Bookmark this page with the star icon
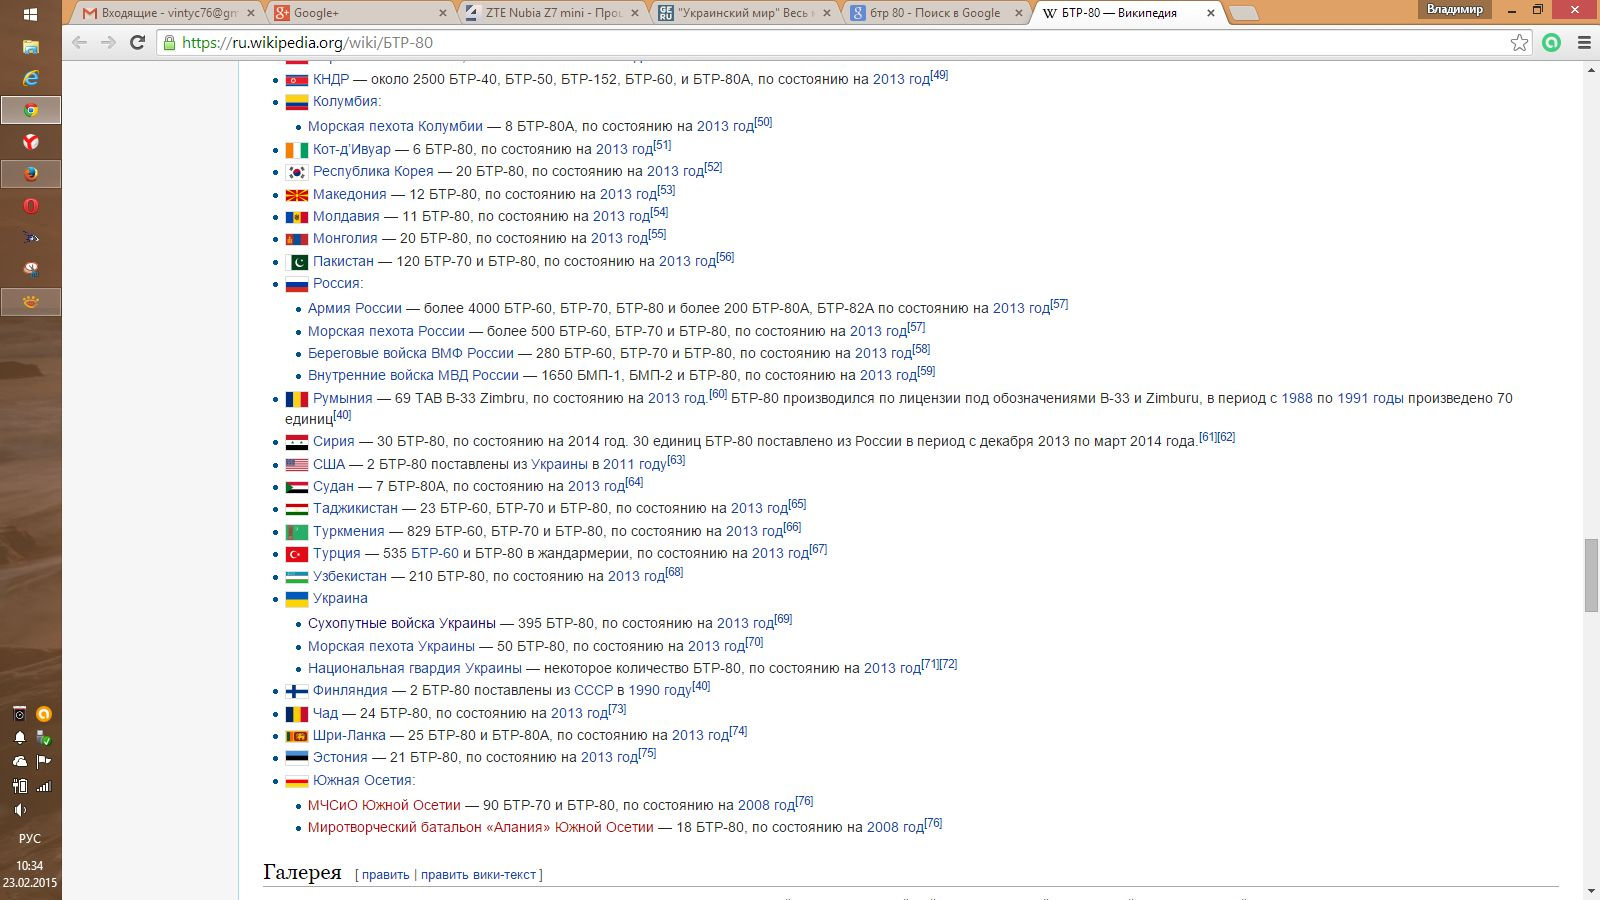Viewport: 1600px width, 900px height. (x=1519, y=42)
